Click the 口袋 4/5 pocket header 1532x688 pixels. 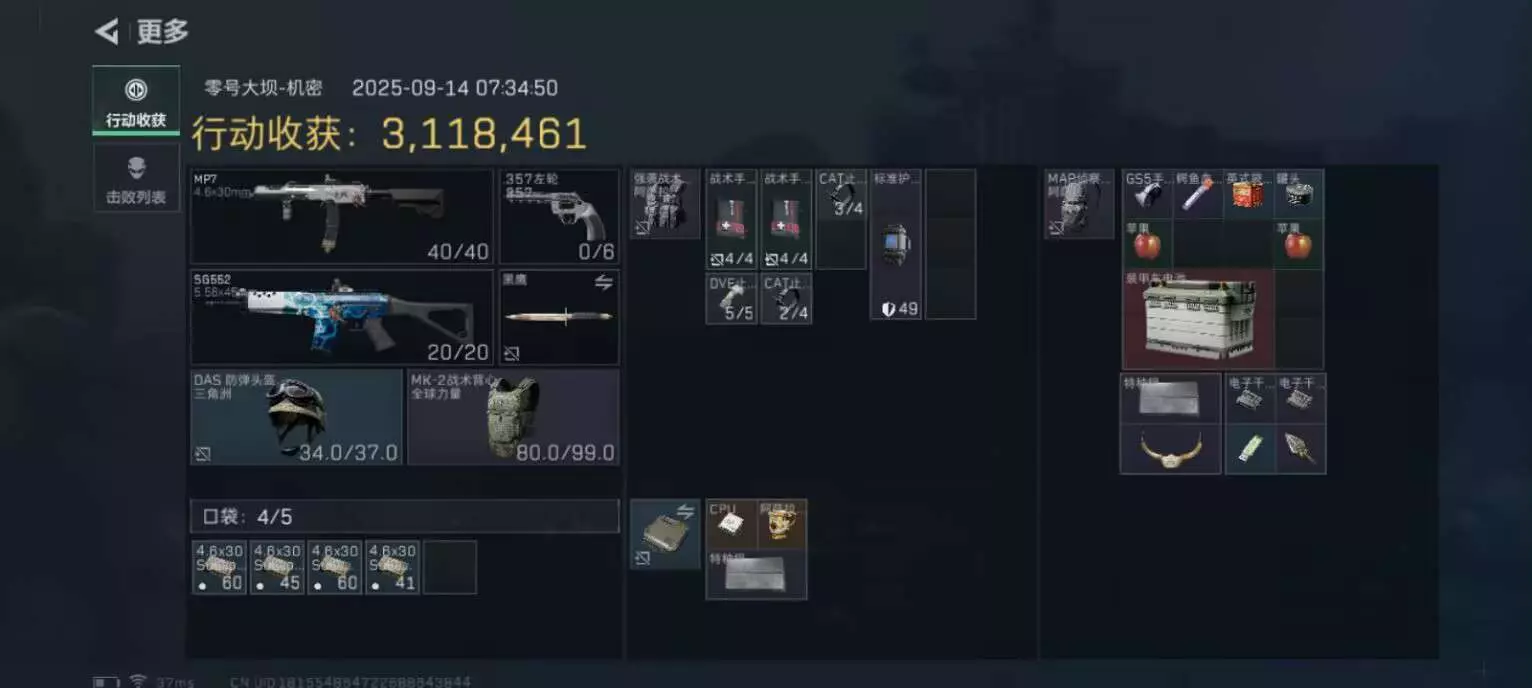point(404,517)
